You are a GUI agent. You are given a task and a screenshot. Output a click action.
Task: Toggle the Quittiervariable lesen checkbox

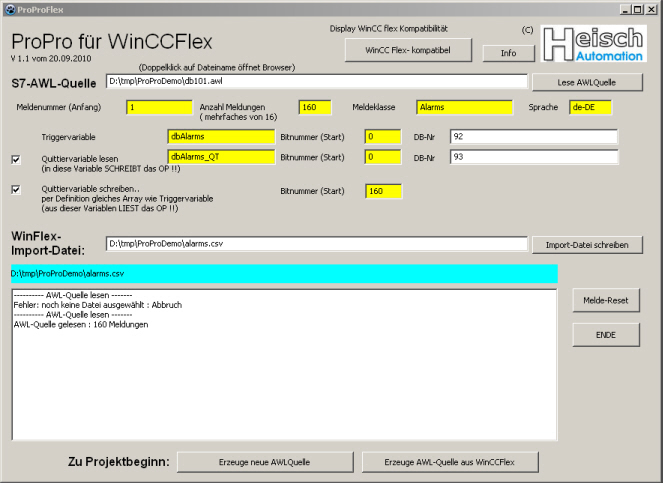point(16,159)
